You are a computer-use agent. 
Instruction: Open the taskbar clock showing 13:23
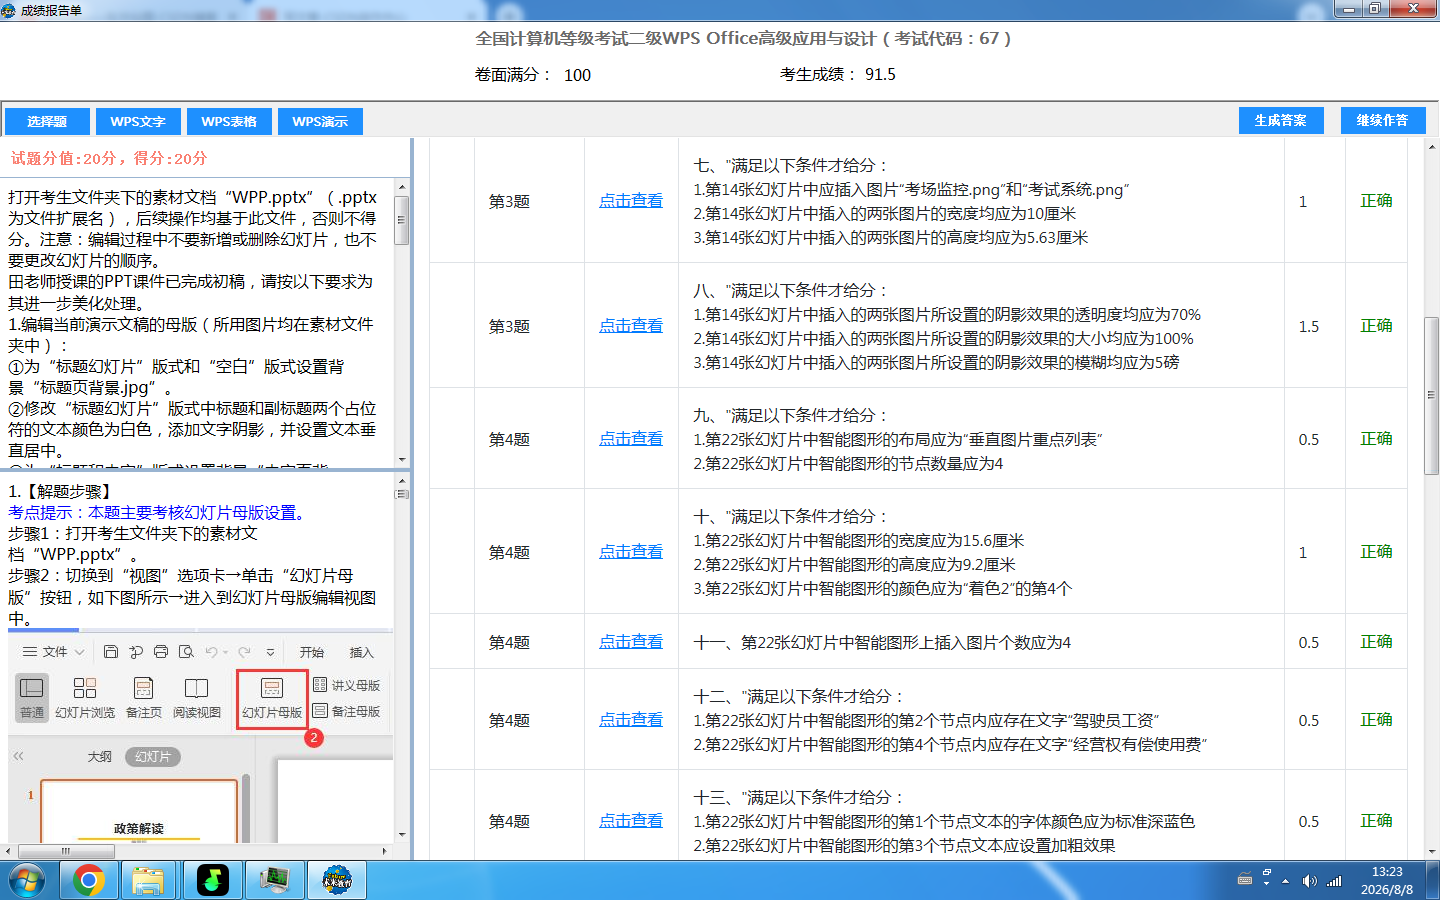click(1387, 881)
